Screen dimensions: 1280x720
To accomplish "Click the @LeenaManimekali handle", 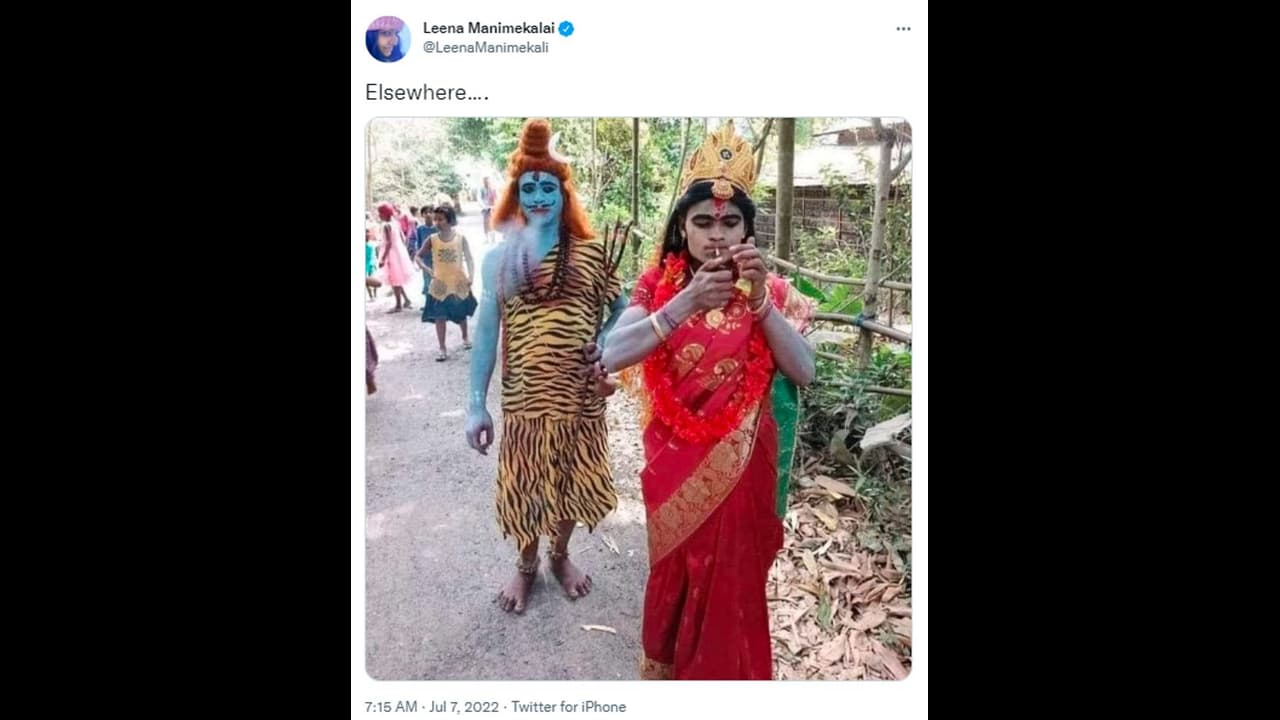I will 485,46.
